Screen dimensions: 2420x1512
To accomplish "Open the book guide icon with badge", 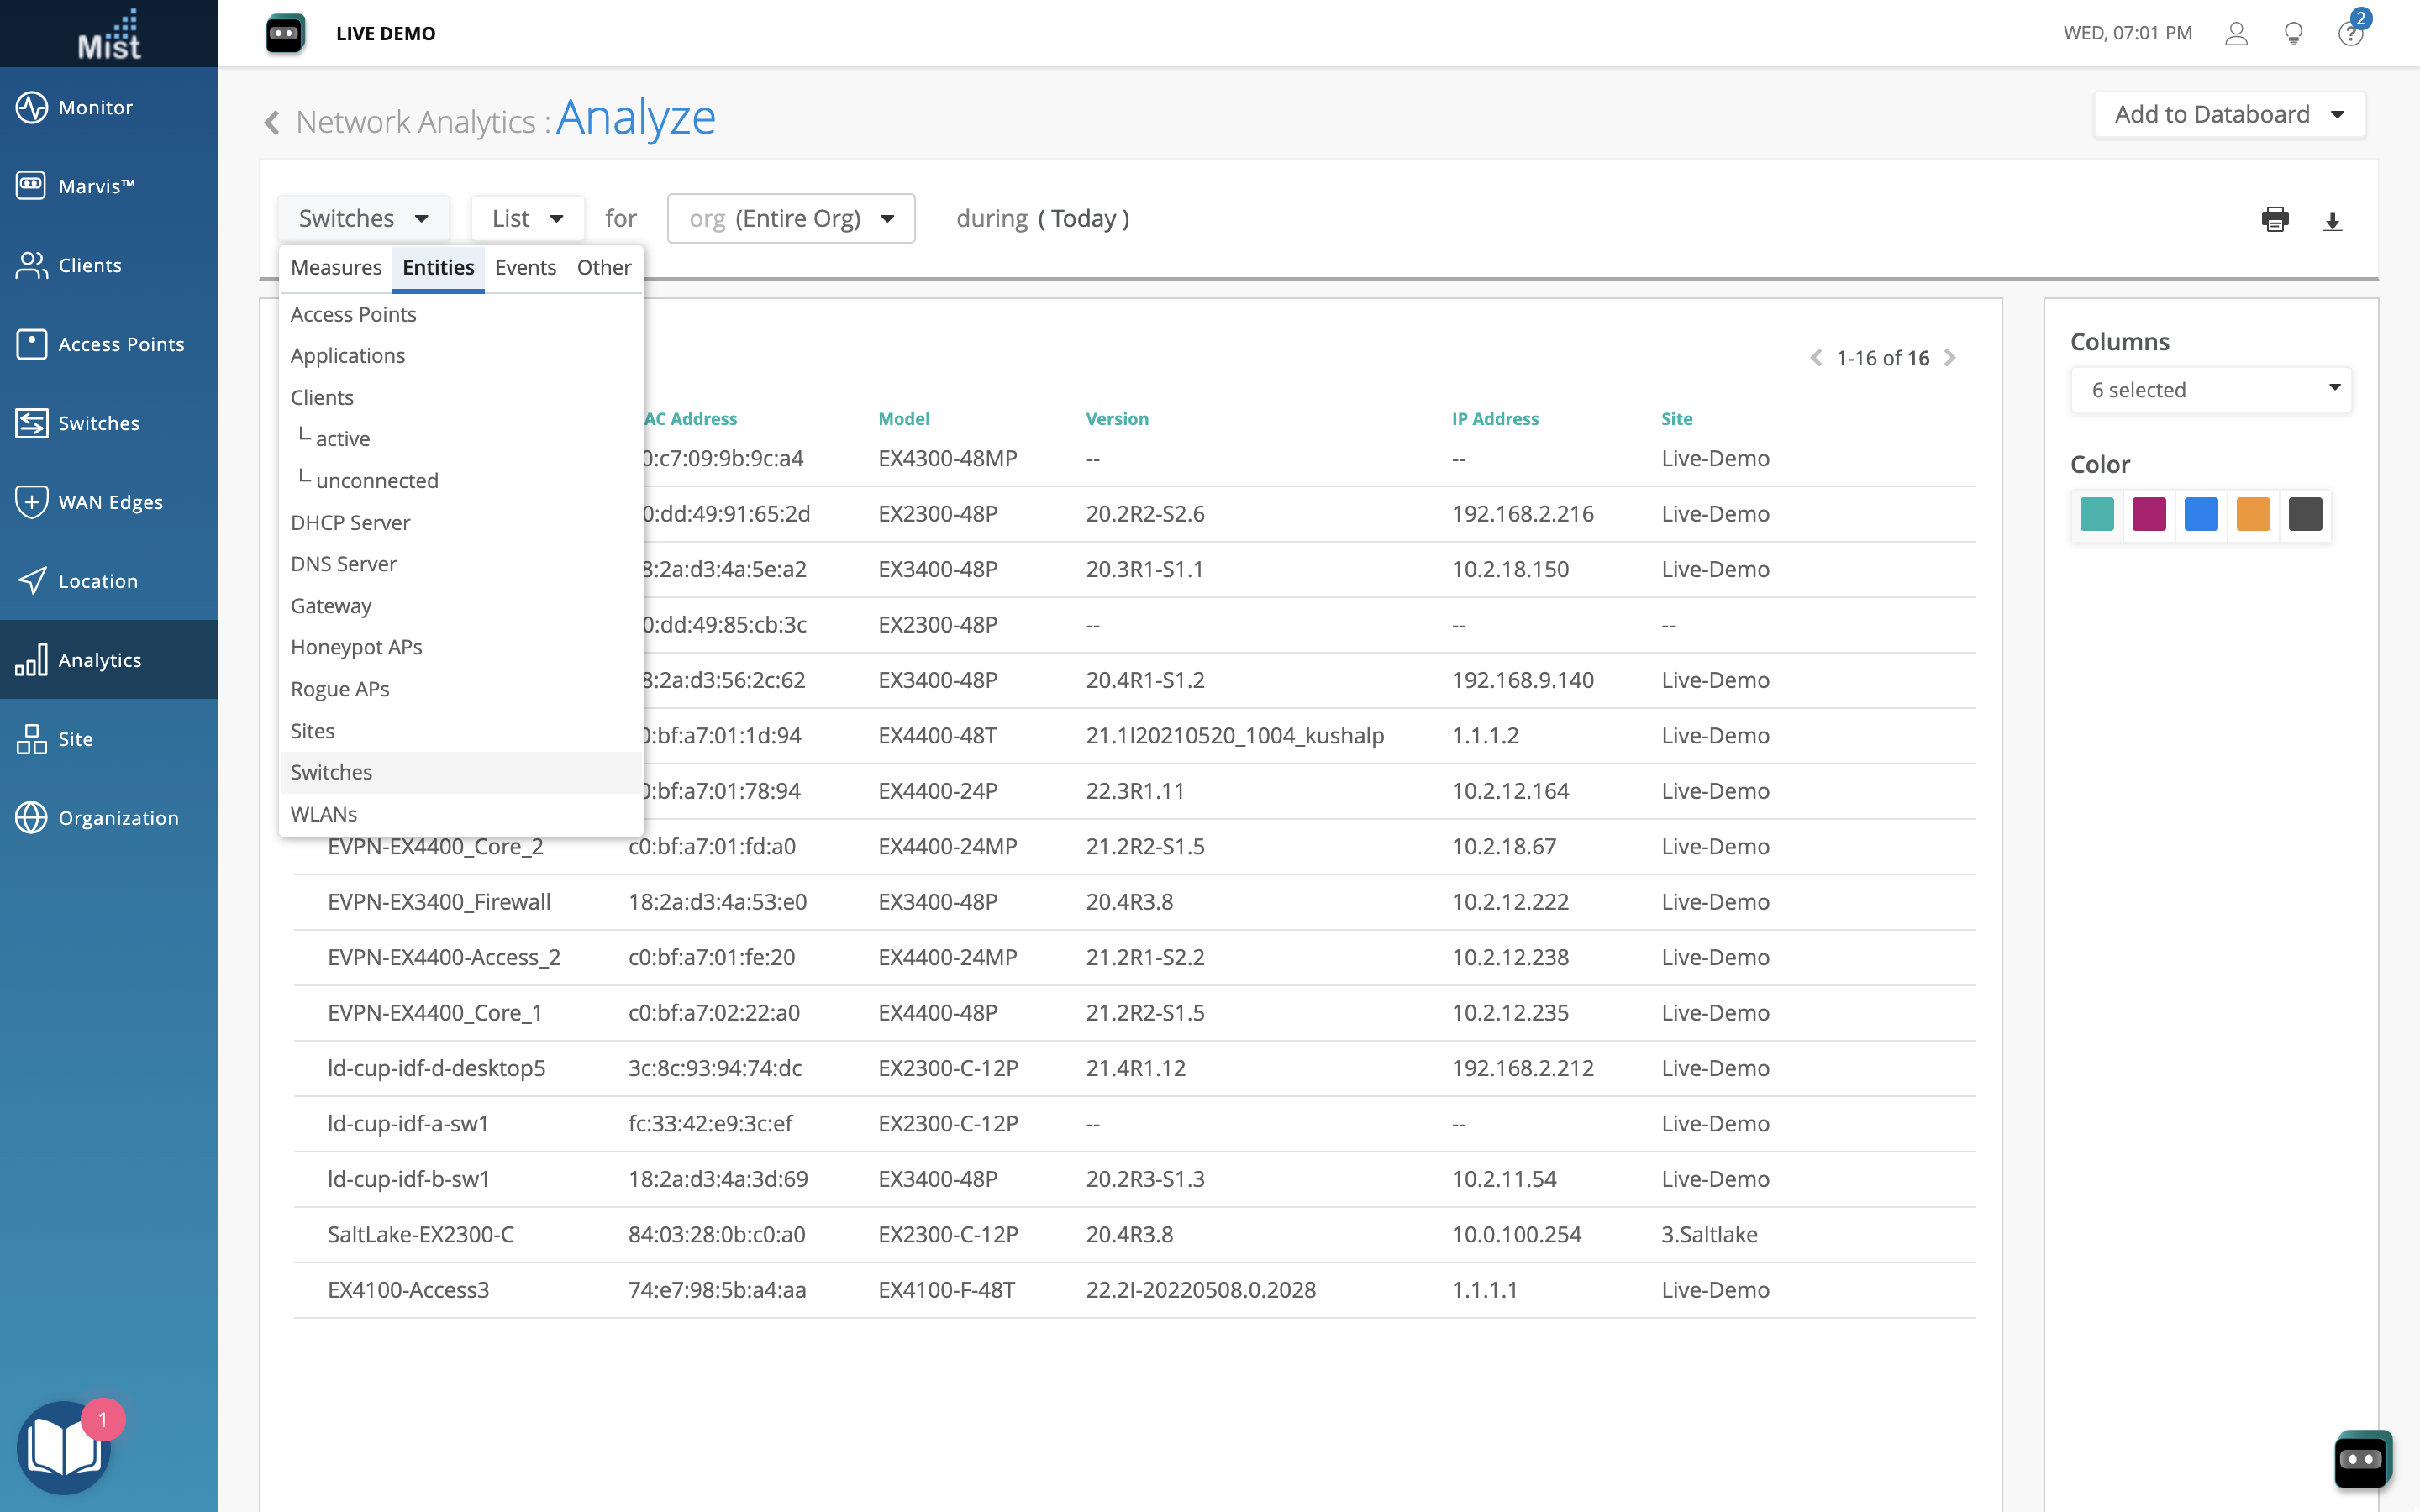I will [x=64, y=1447].
